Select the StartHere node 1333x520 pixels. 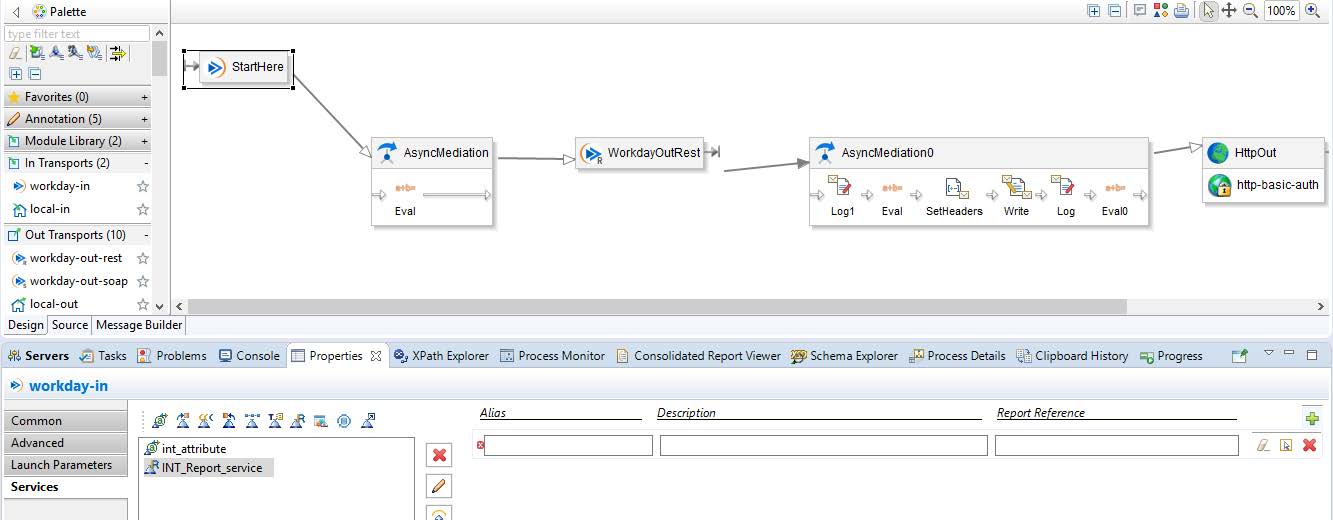[x=246, y=67]
